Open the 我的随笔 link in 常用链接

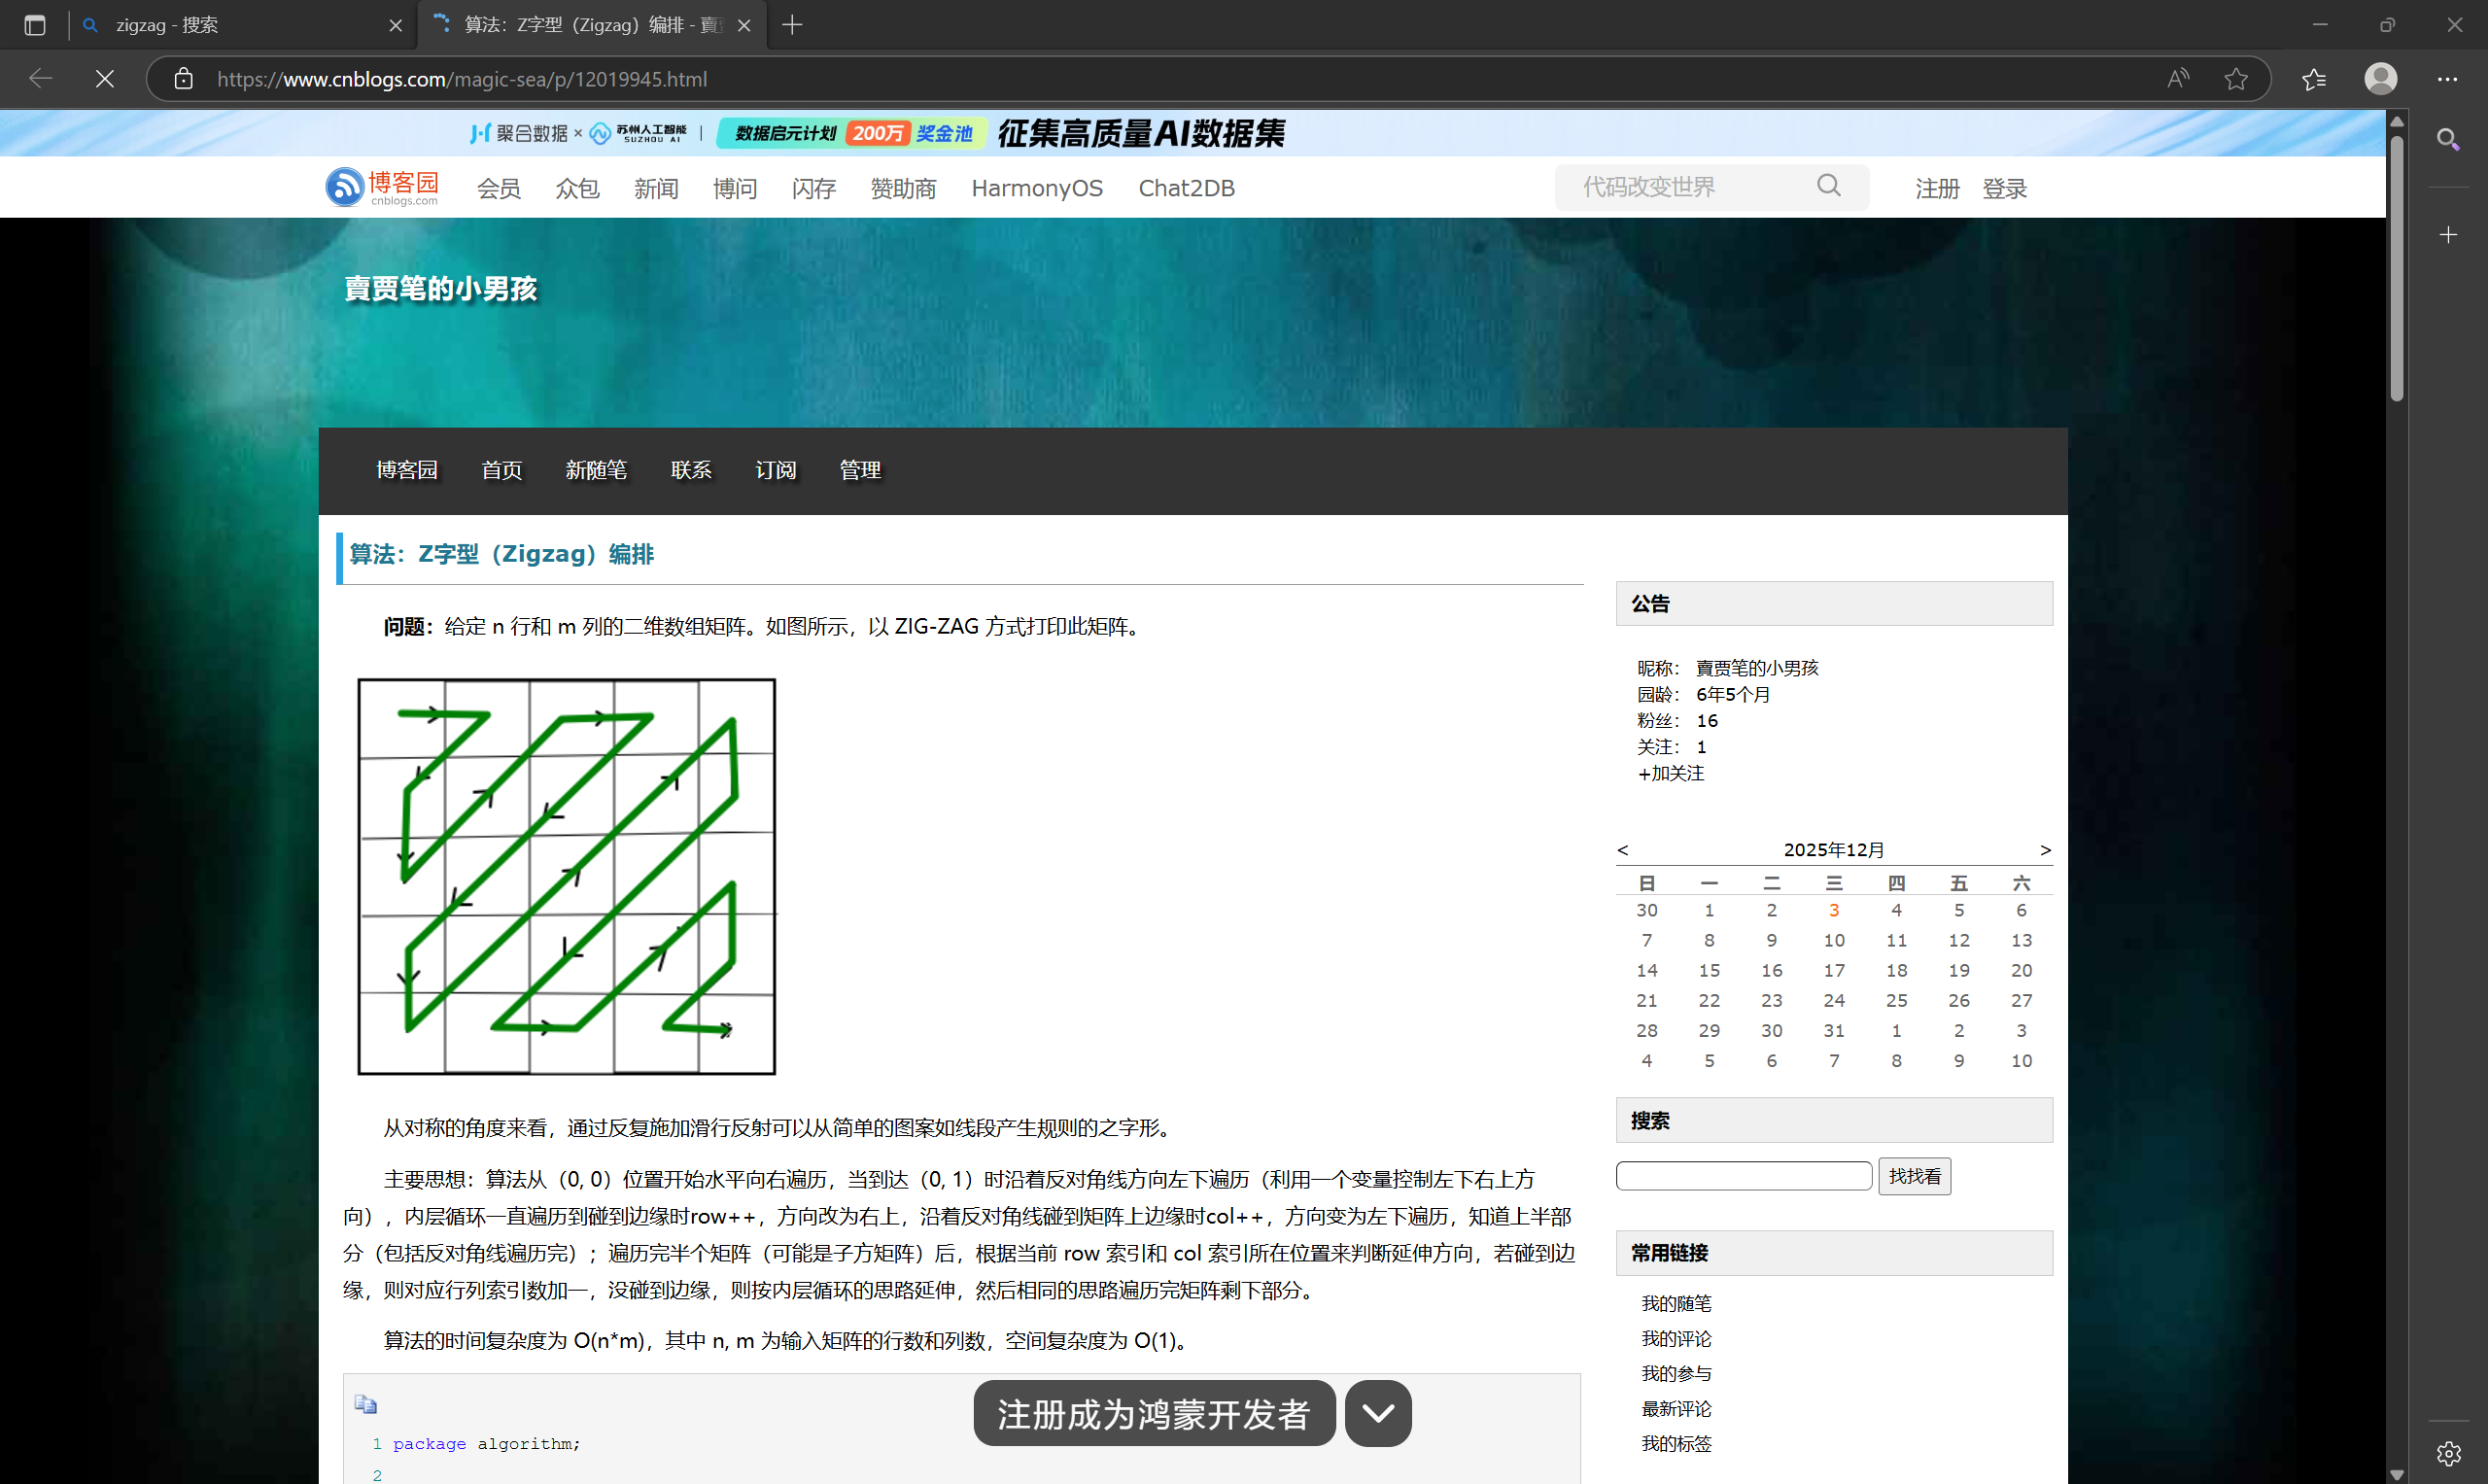[x=1677, y=1302]
